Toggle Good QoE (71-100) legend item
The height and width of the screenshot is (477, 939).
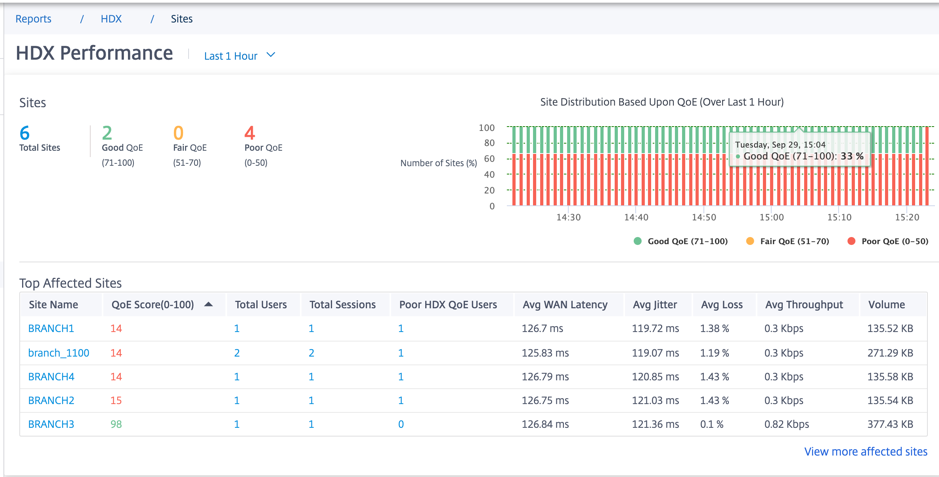(x=680, y=241)
